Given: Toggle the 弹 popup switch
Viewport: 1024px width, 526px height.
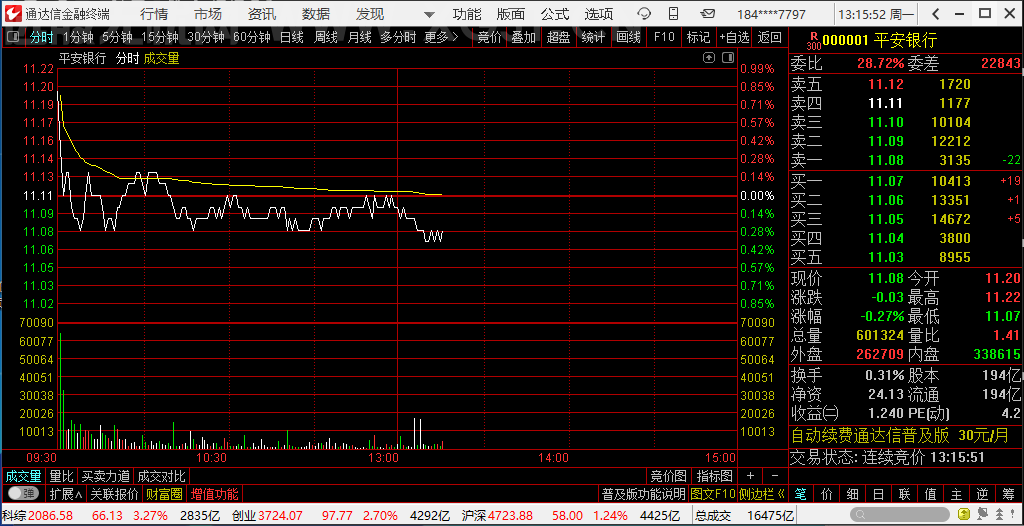Looking at the screenshot, I should 23,493.
